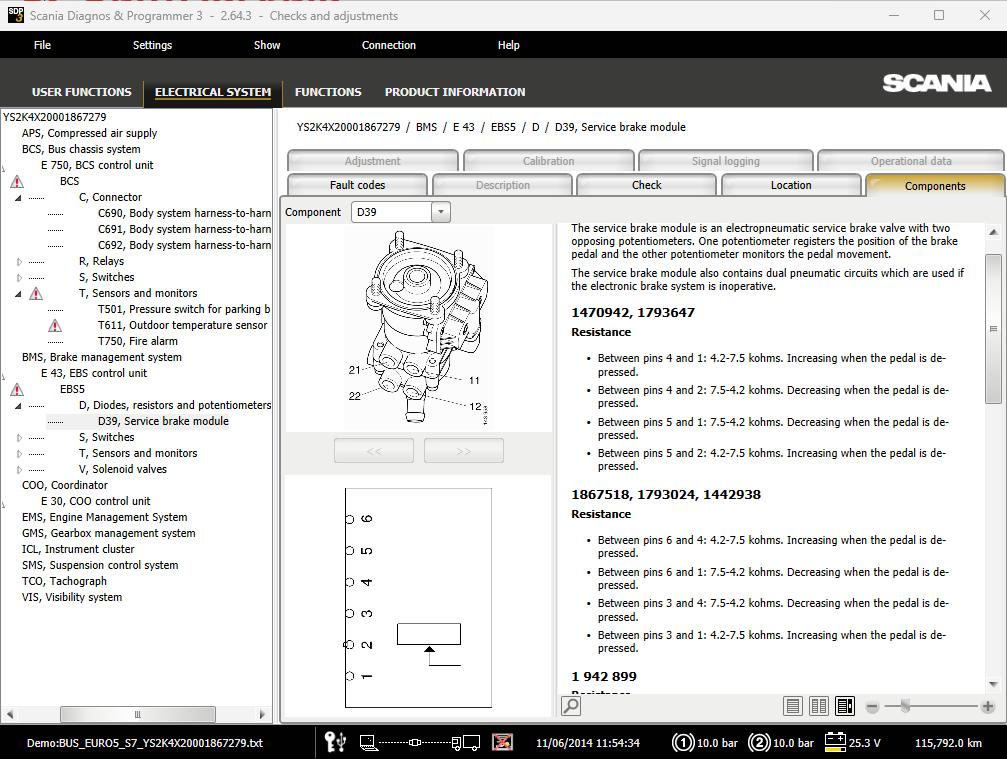The width and height of the screenshot is (1007, 759).
Task: Click the red crossed-out status icon
Action: click(x=502, y=742)
